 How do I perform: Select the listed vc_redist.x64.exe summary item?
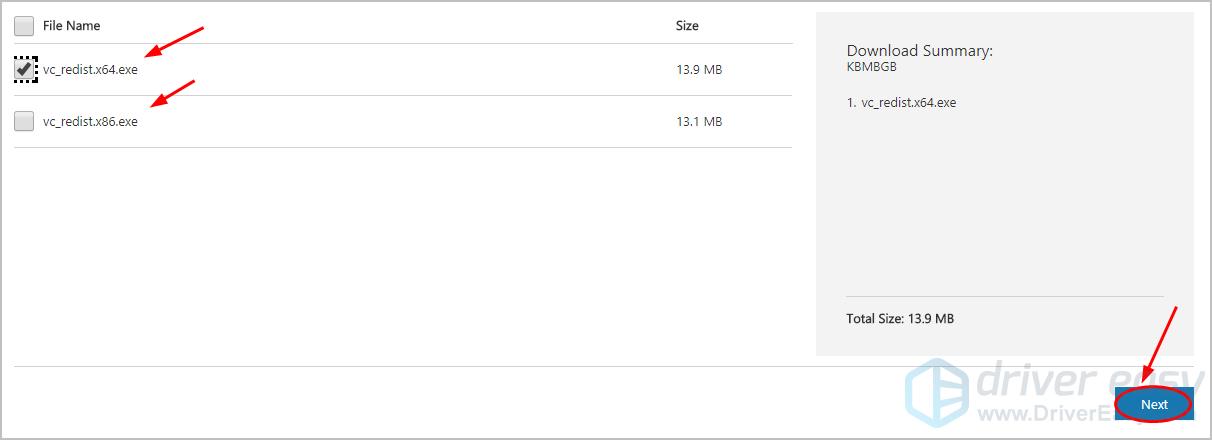tap(901, 102)
